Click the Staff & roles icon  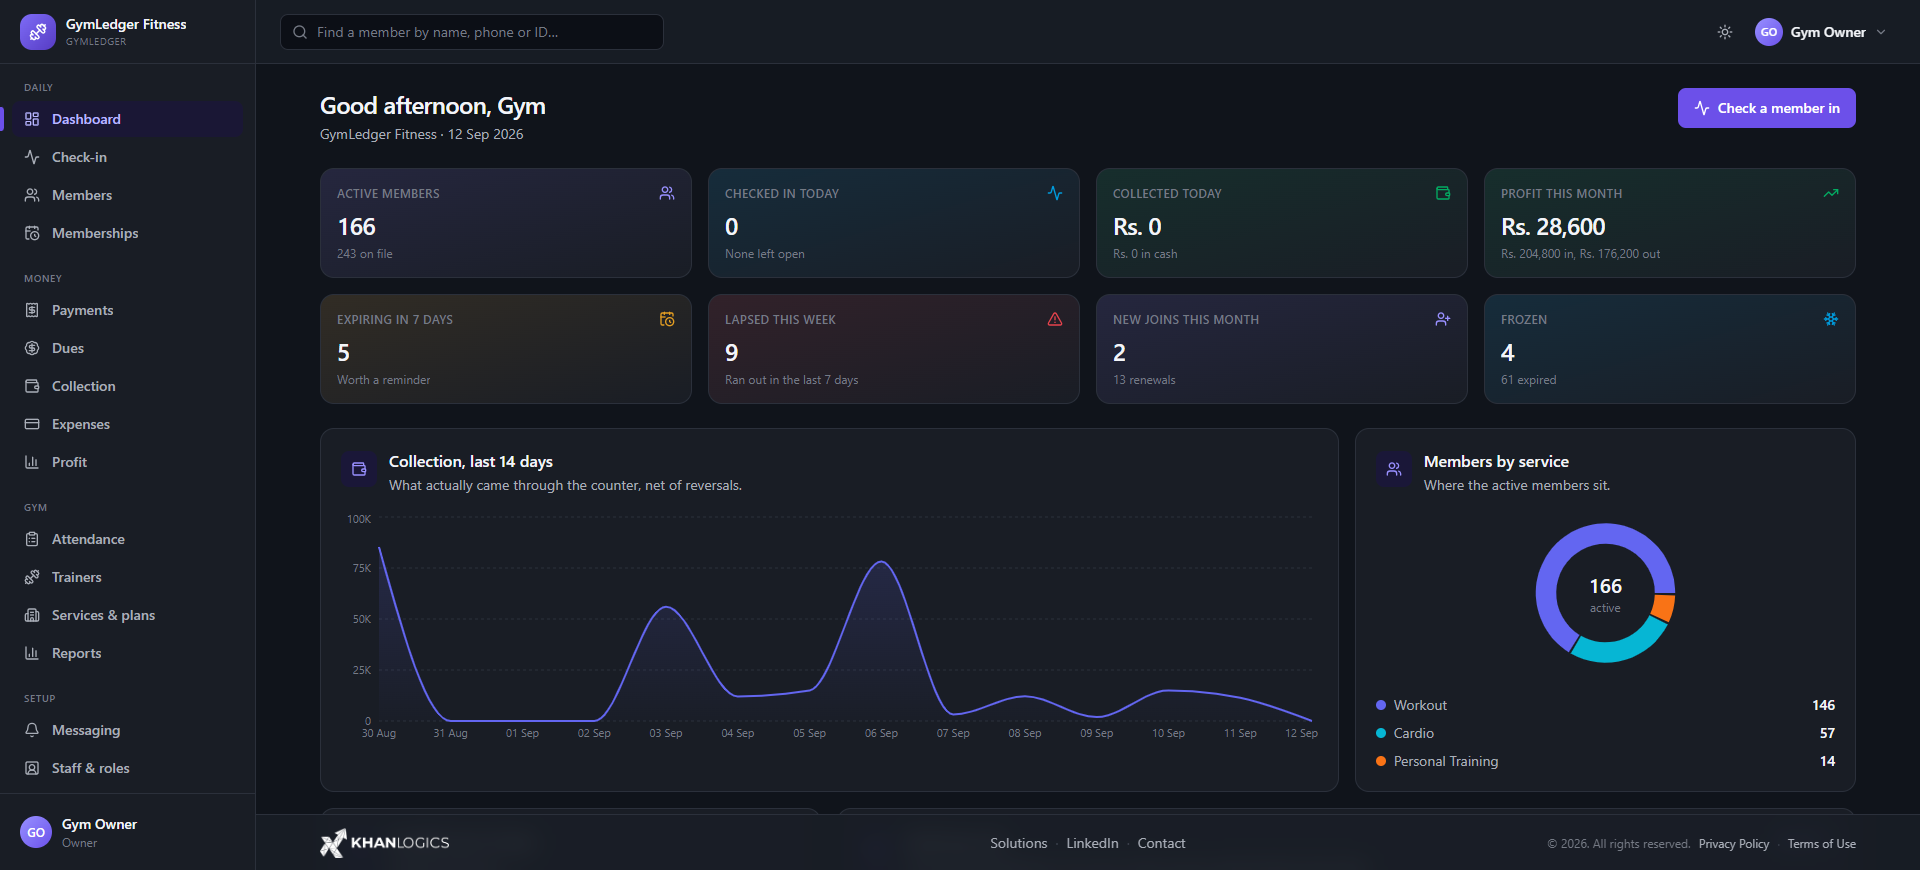tap(32, 768)
